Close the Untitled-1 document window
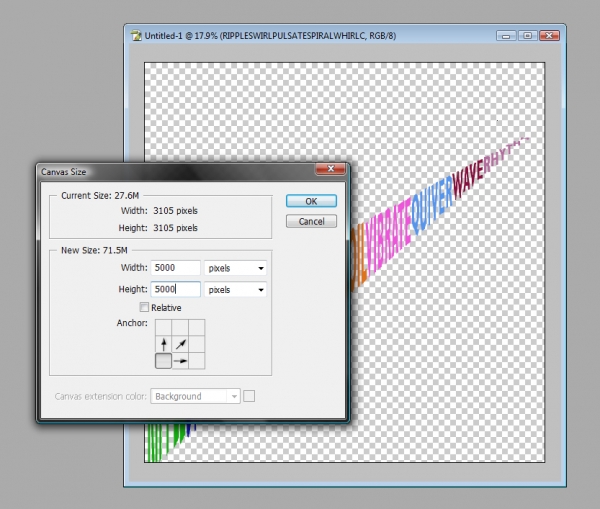This screenshot has width=600, height=509. pyautogui.click(x=549, y=36)
